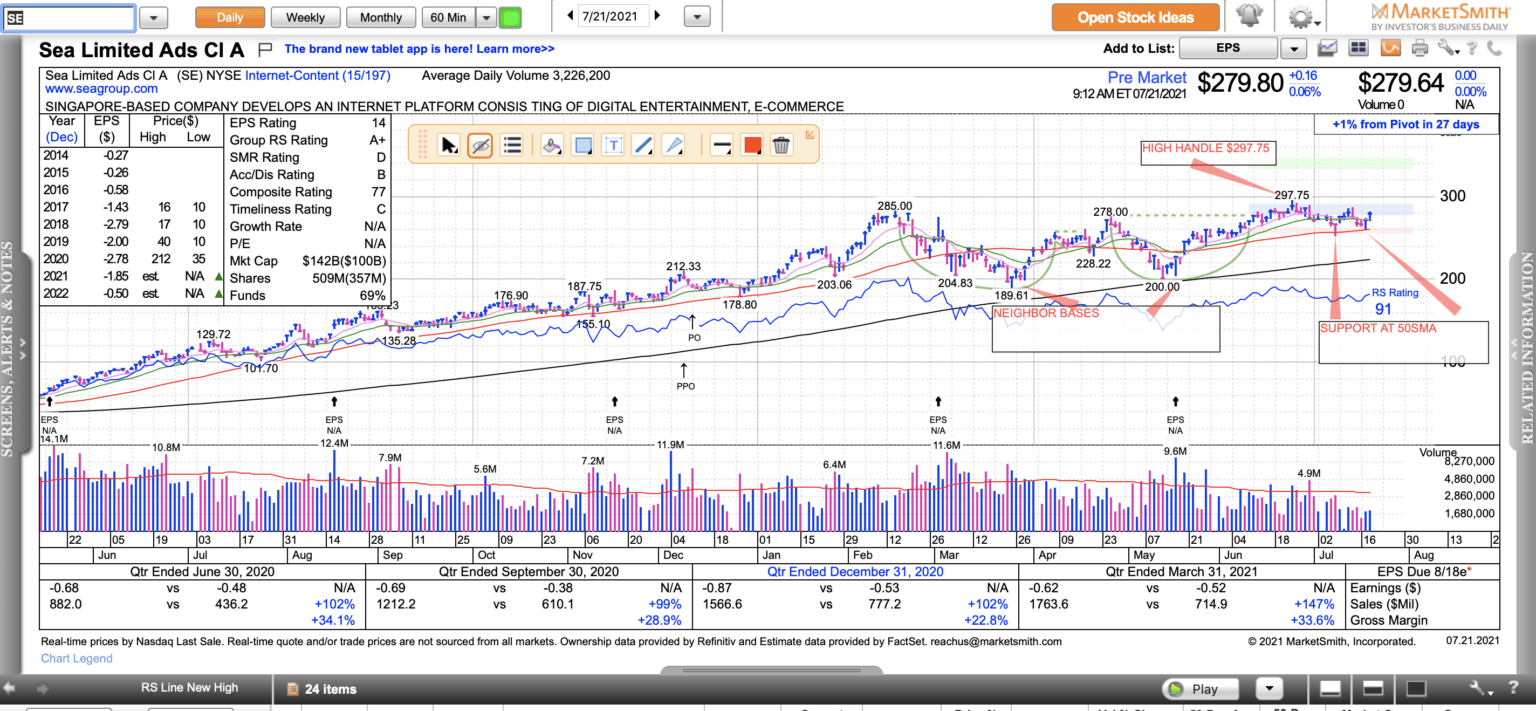Open the tablet app Learn more link
The height and width of the screenshot is (711, 1536).
(x=419, y=48)
